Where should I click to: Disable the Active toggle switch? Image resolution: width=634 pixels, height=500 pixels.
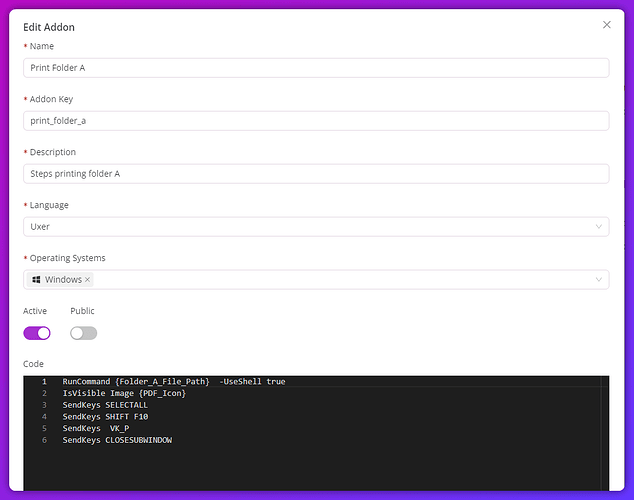[37, 333]
